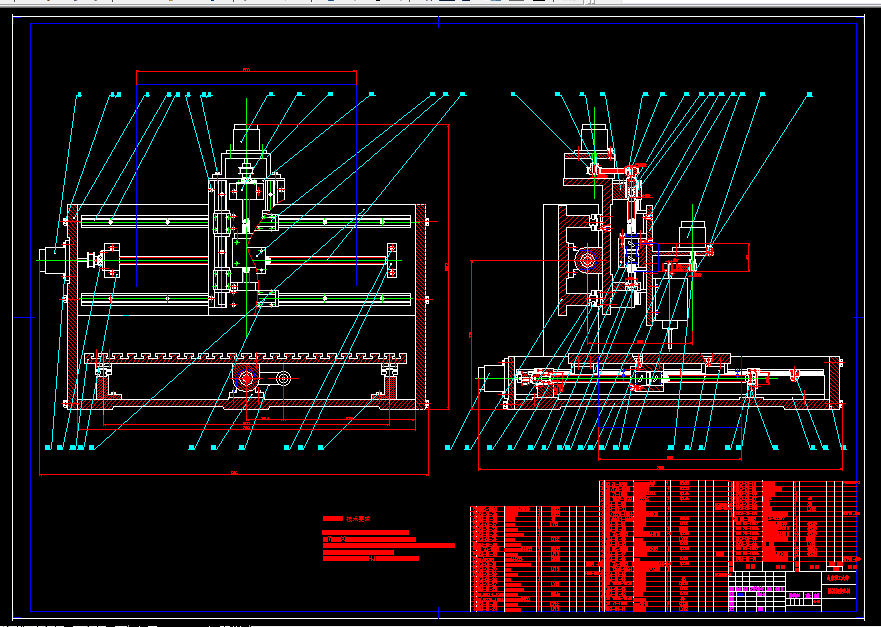Select the large blue-ringed circle beneath the worktable

pos(246,378)
